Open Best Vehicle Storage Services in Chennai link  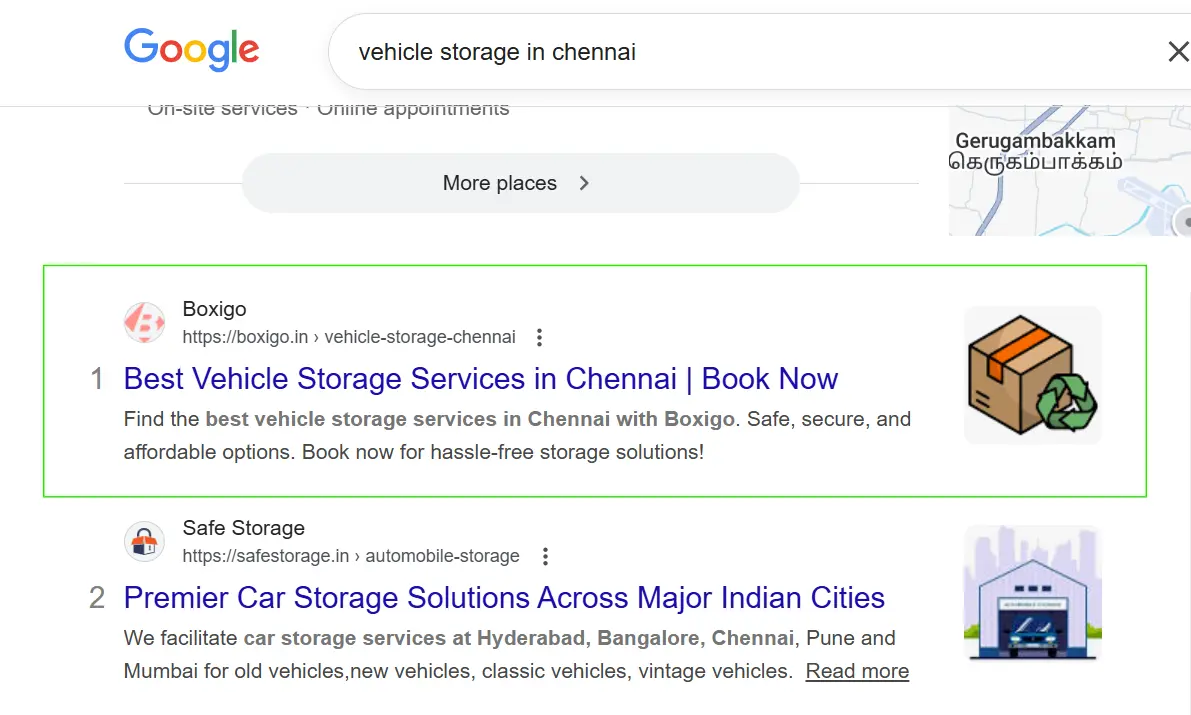(480, 379)
